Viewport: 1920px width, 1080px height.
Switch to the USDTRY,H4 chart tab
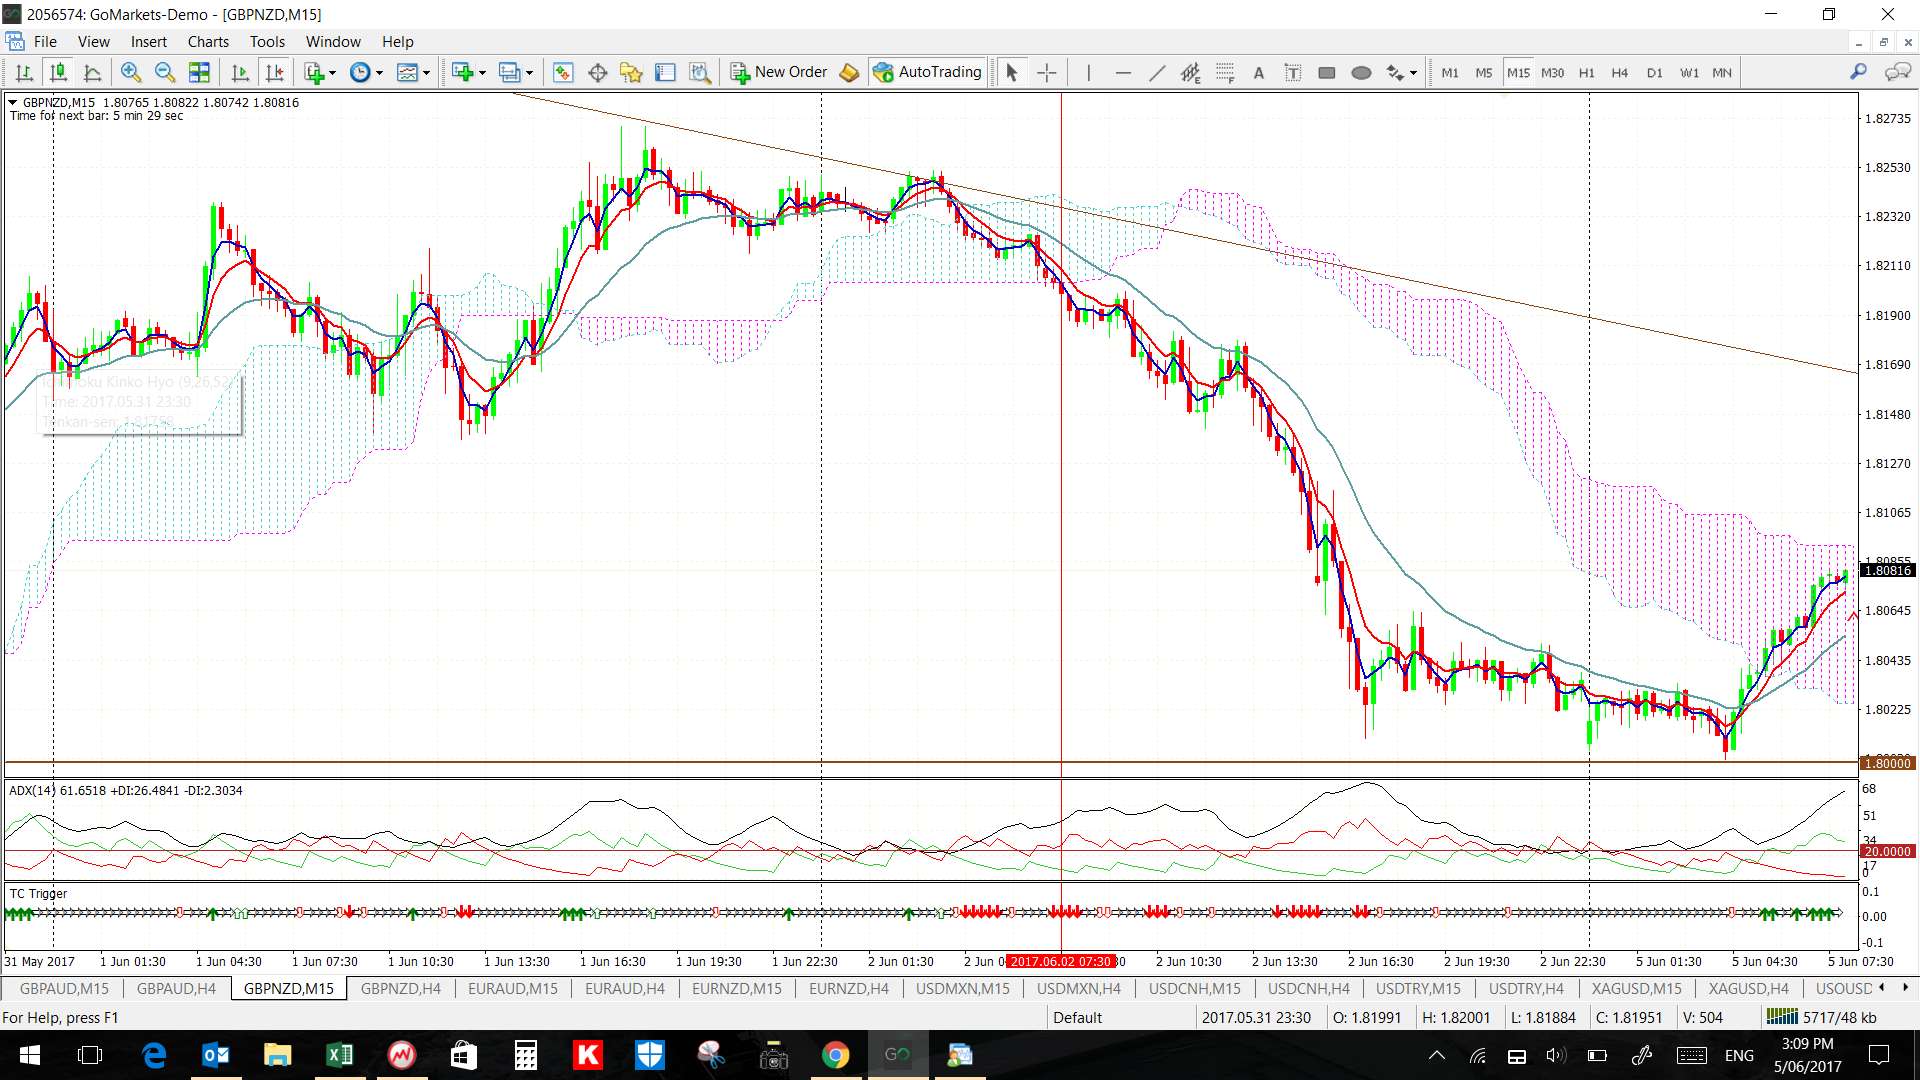click(1526, 988)
